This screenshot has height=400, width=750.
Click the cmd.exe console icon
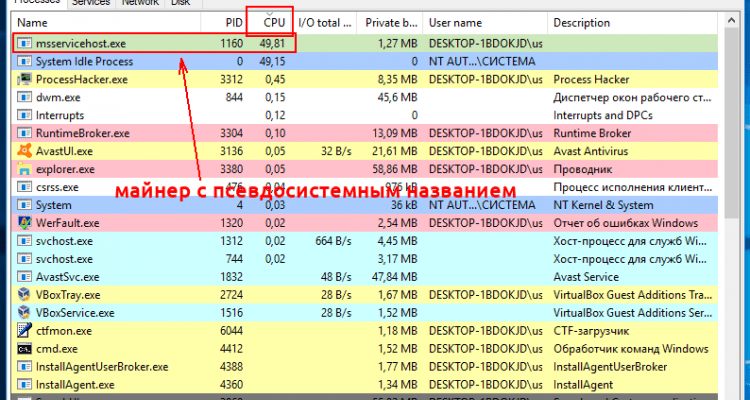[x=24, y=349]
